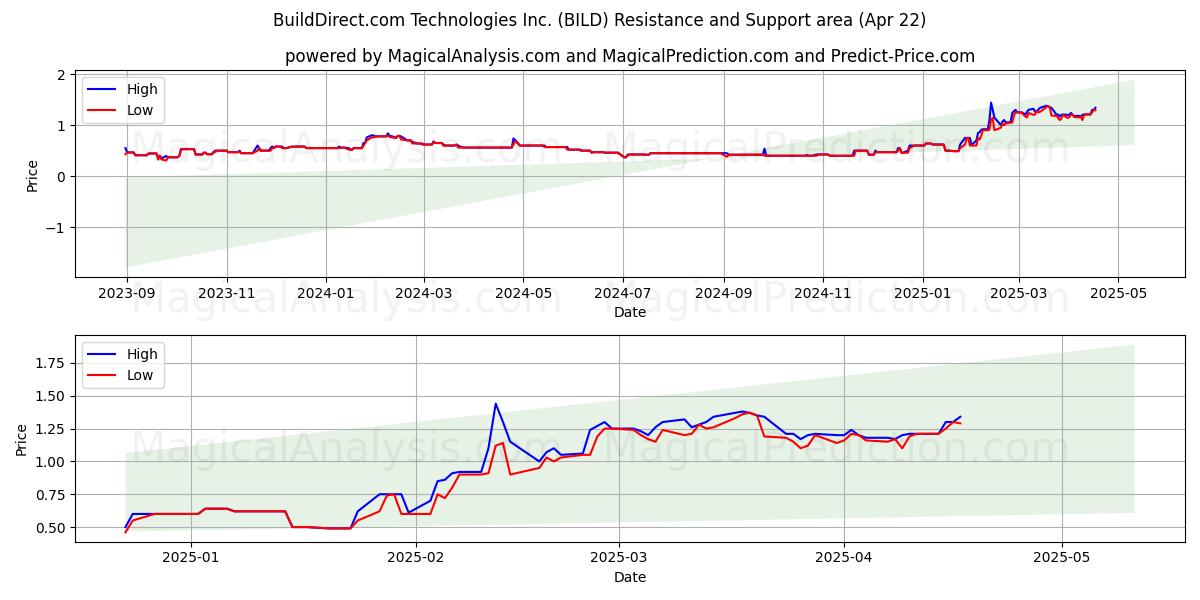Screen dimensions: 1200x600
Task: Click the '2025-03' tick in top chart
Action: pos(1019,294)
